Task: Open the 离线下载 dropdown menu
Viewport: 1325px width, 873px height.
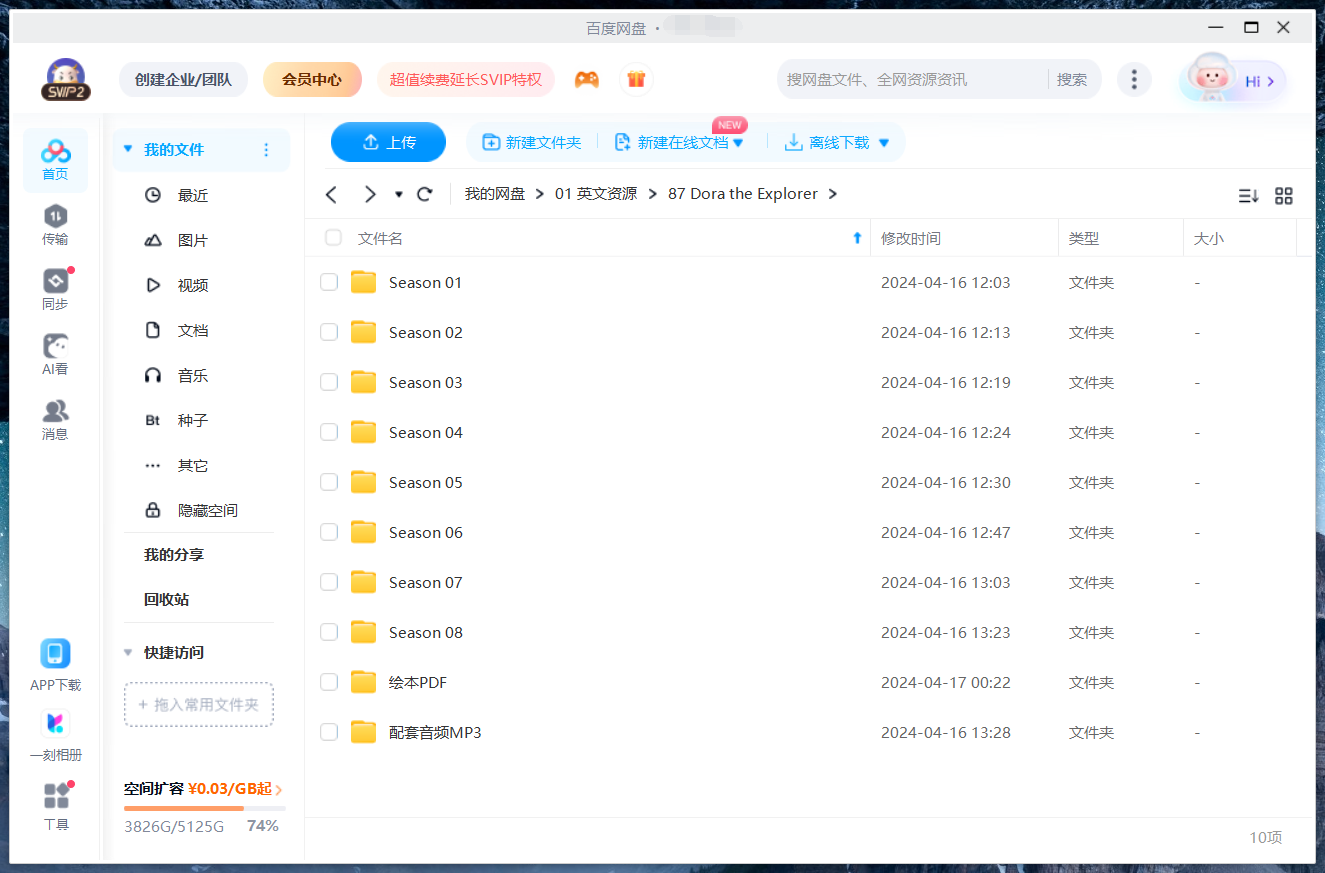Action: tap(883, 142)
